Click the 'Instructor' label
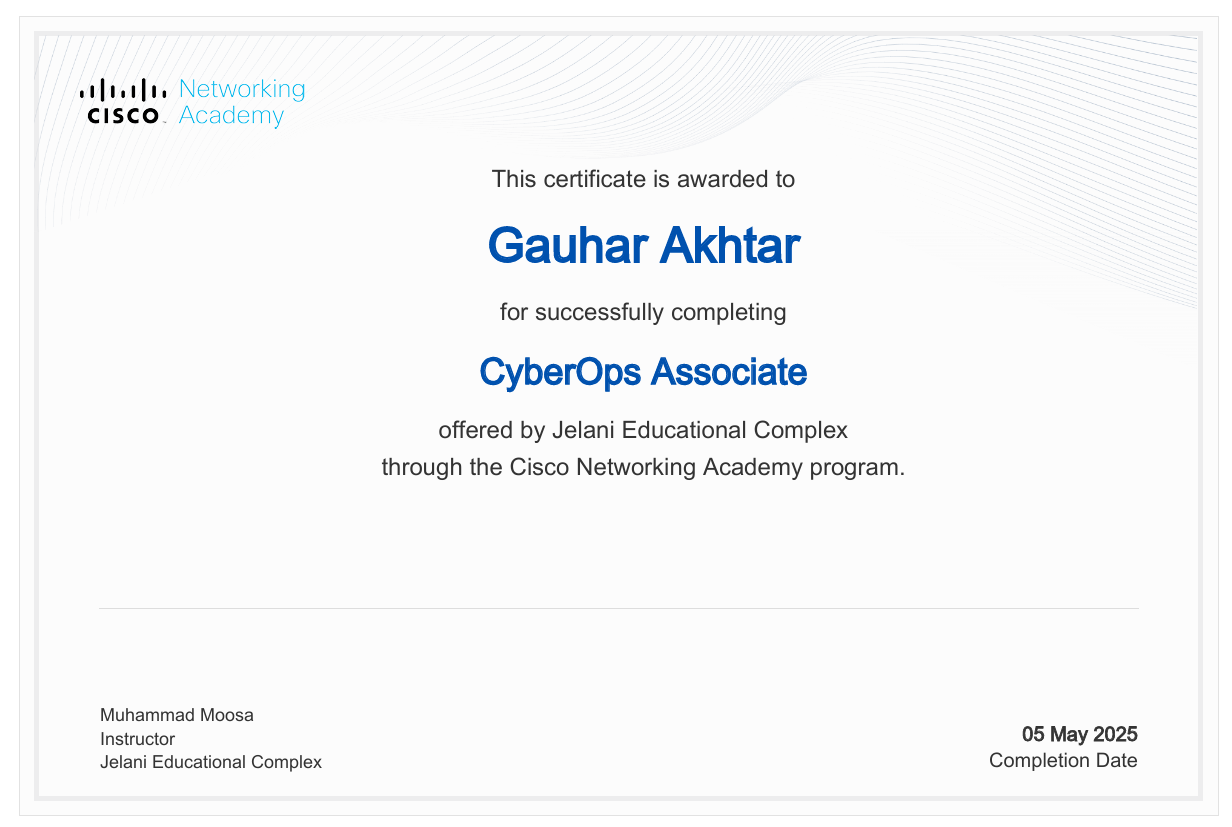This screenshot has width=1232, height=827. tap(137, 739)
